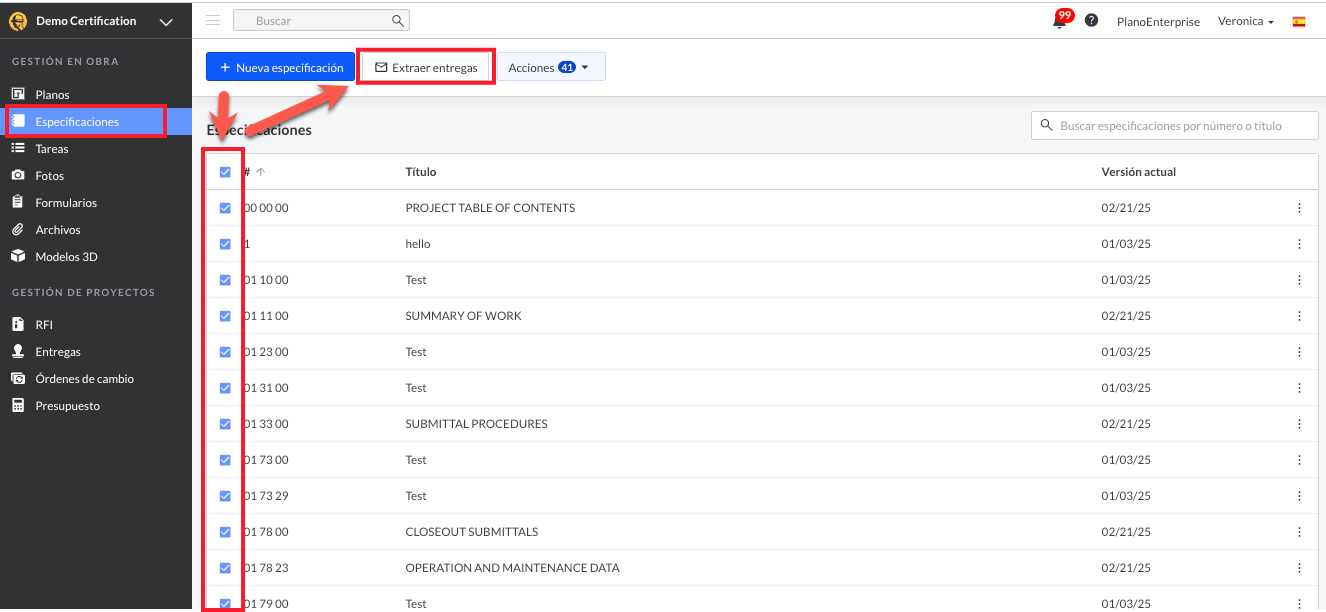The image size is (1326, 612).
Task: Click the Spanish flag language icon
Action: tap(1299, 21)
